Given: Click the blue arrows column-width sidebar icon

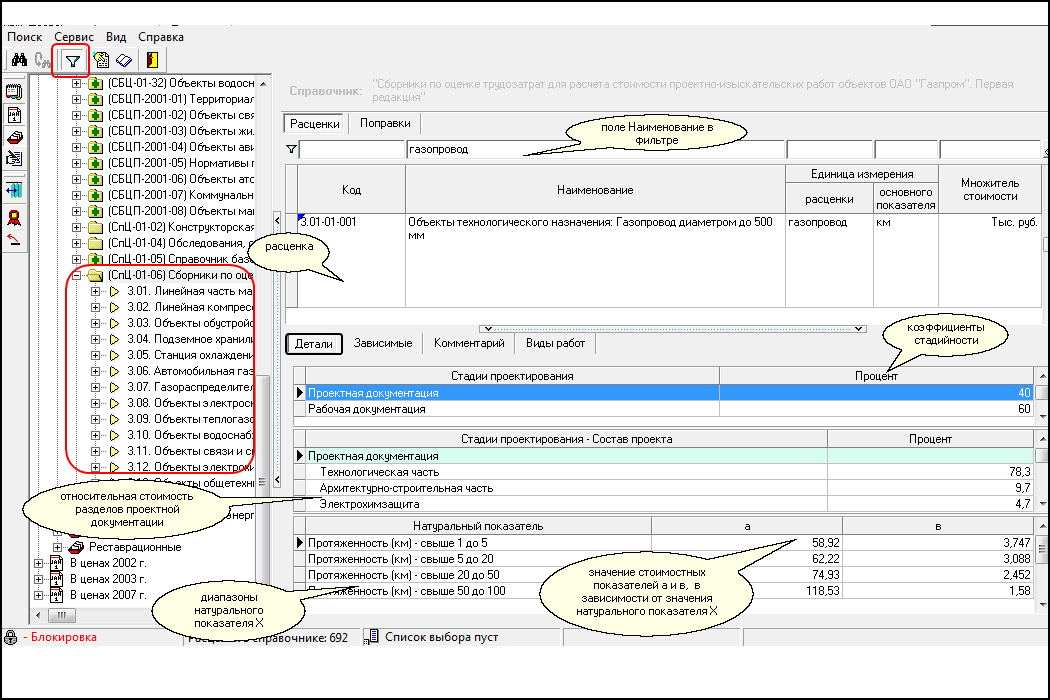Looking at the screenshot, I should click(14, 190).
